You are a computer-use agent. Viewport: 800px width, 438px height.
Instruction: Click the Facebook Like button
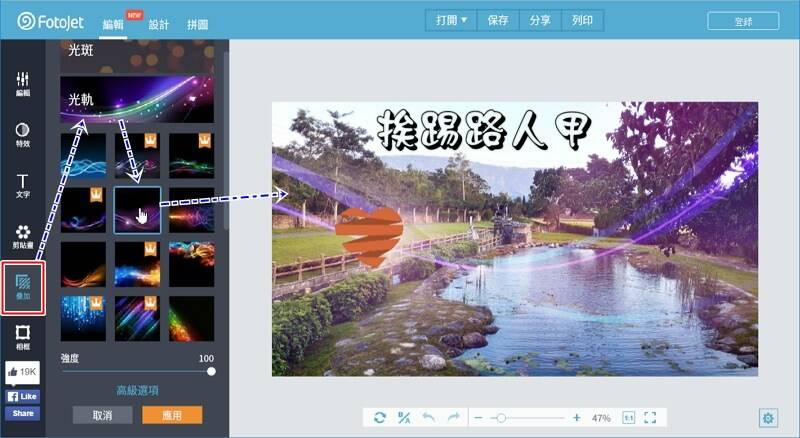[22, 396]
